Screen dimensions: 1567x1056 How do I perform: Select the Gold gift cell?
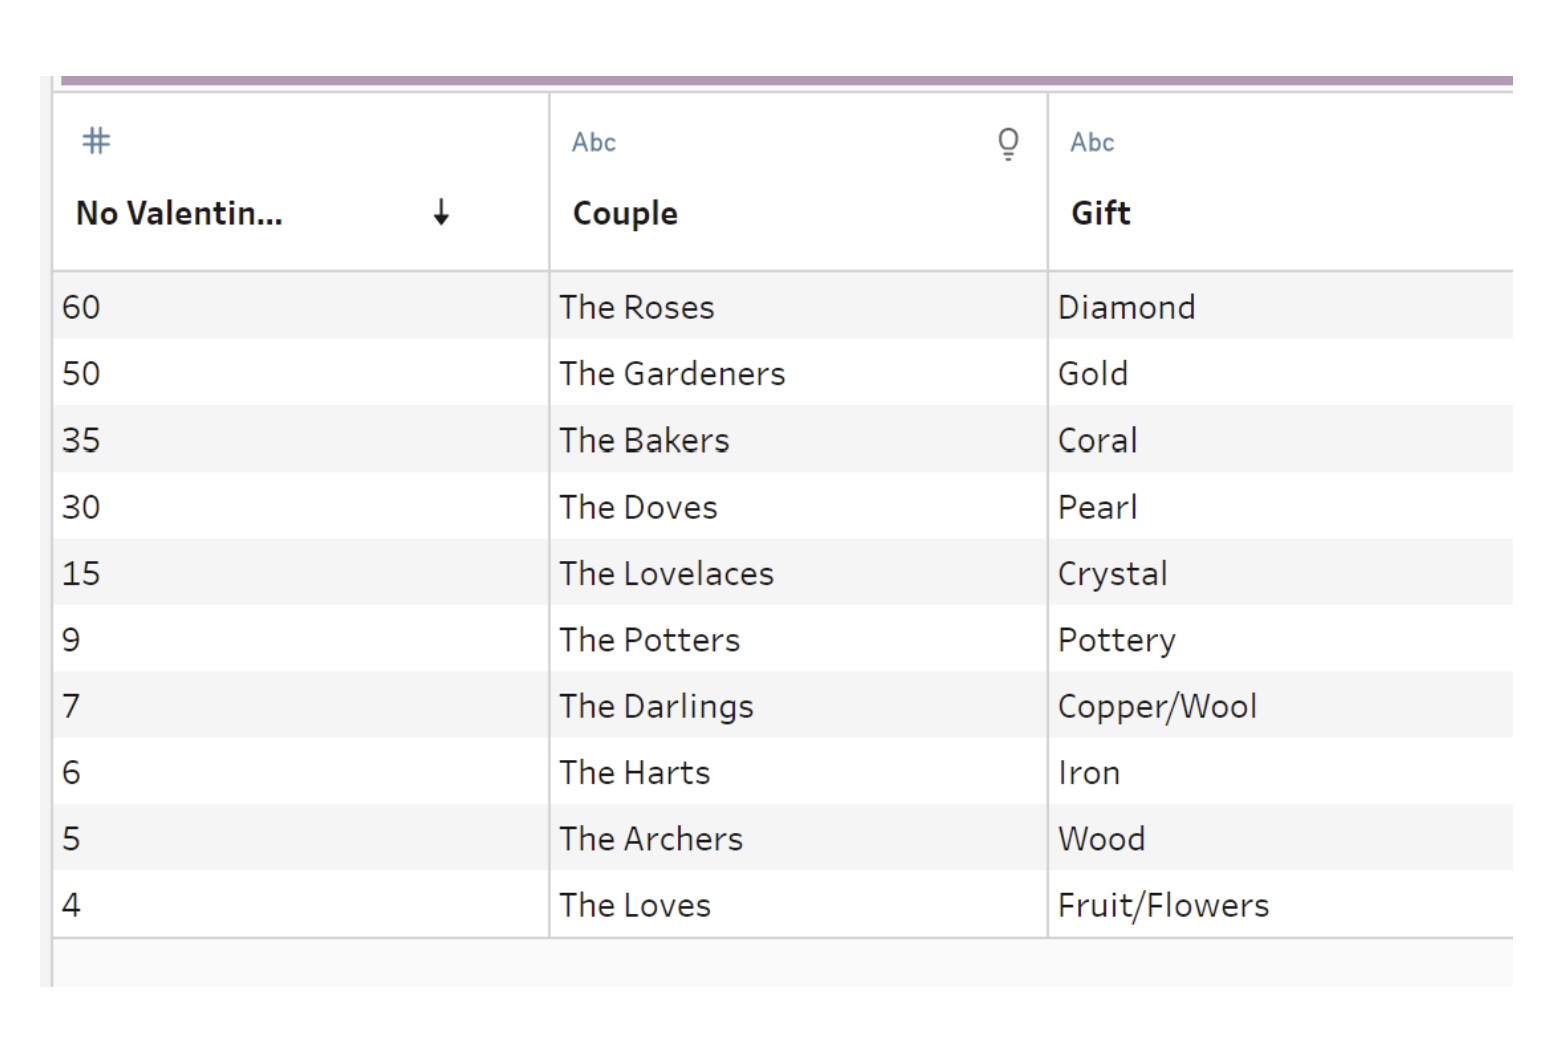coord(1093,374)
